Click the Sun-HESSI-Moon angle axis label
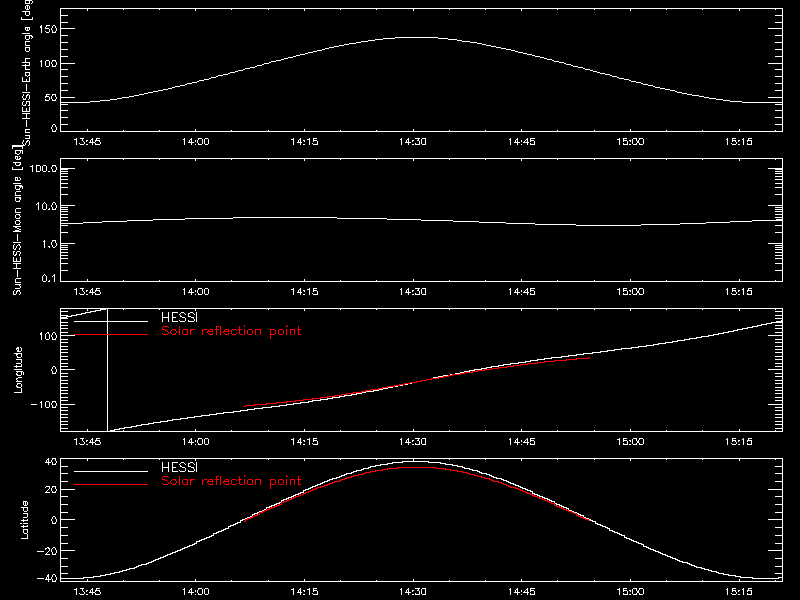Image resolution: width=800 pixels, height=600 pixels. [x=17, y=220]
